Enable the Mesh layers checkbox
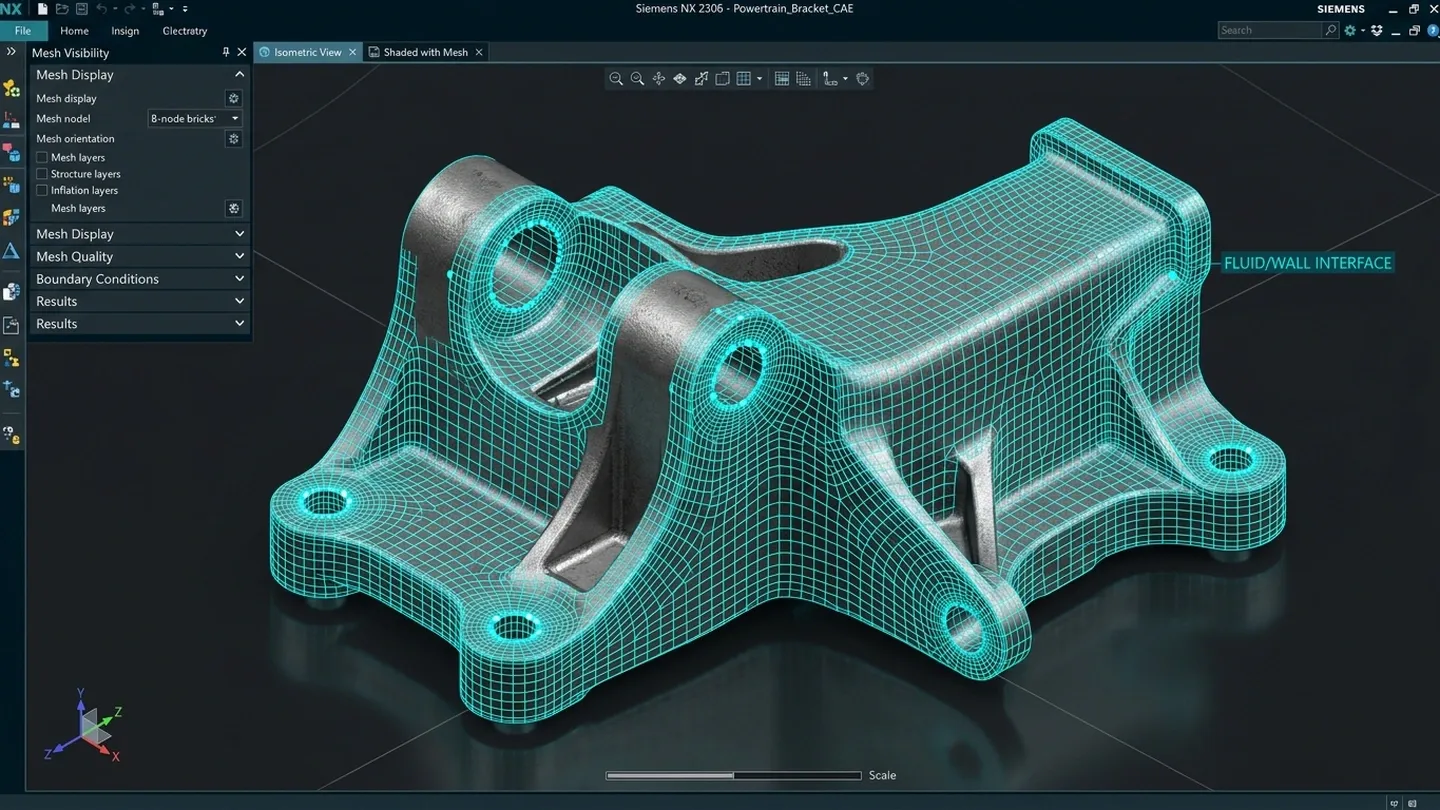The width and height of the screenshot is (1440, 810). (42, 157)
